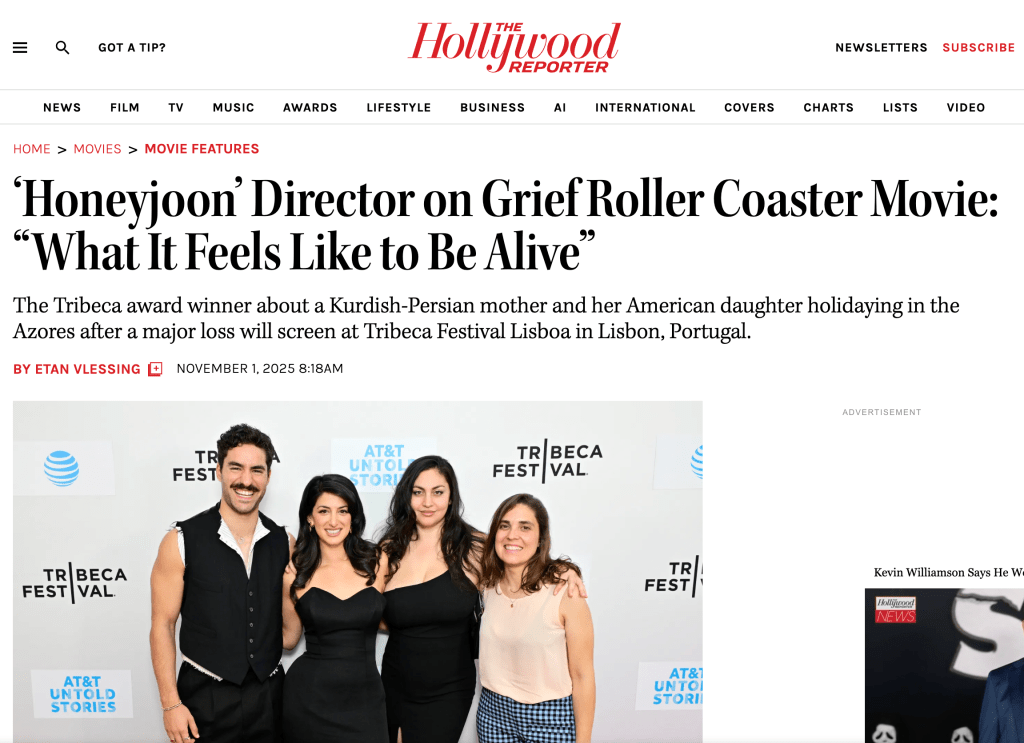
Task: Open the Video nav item
Action: (966, 108)
